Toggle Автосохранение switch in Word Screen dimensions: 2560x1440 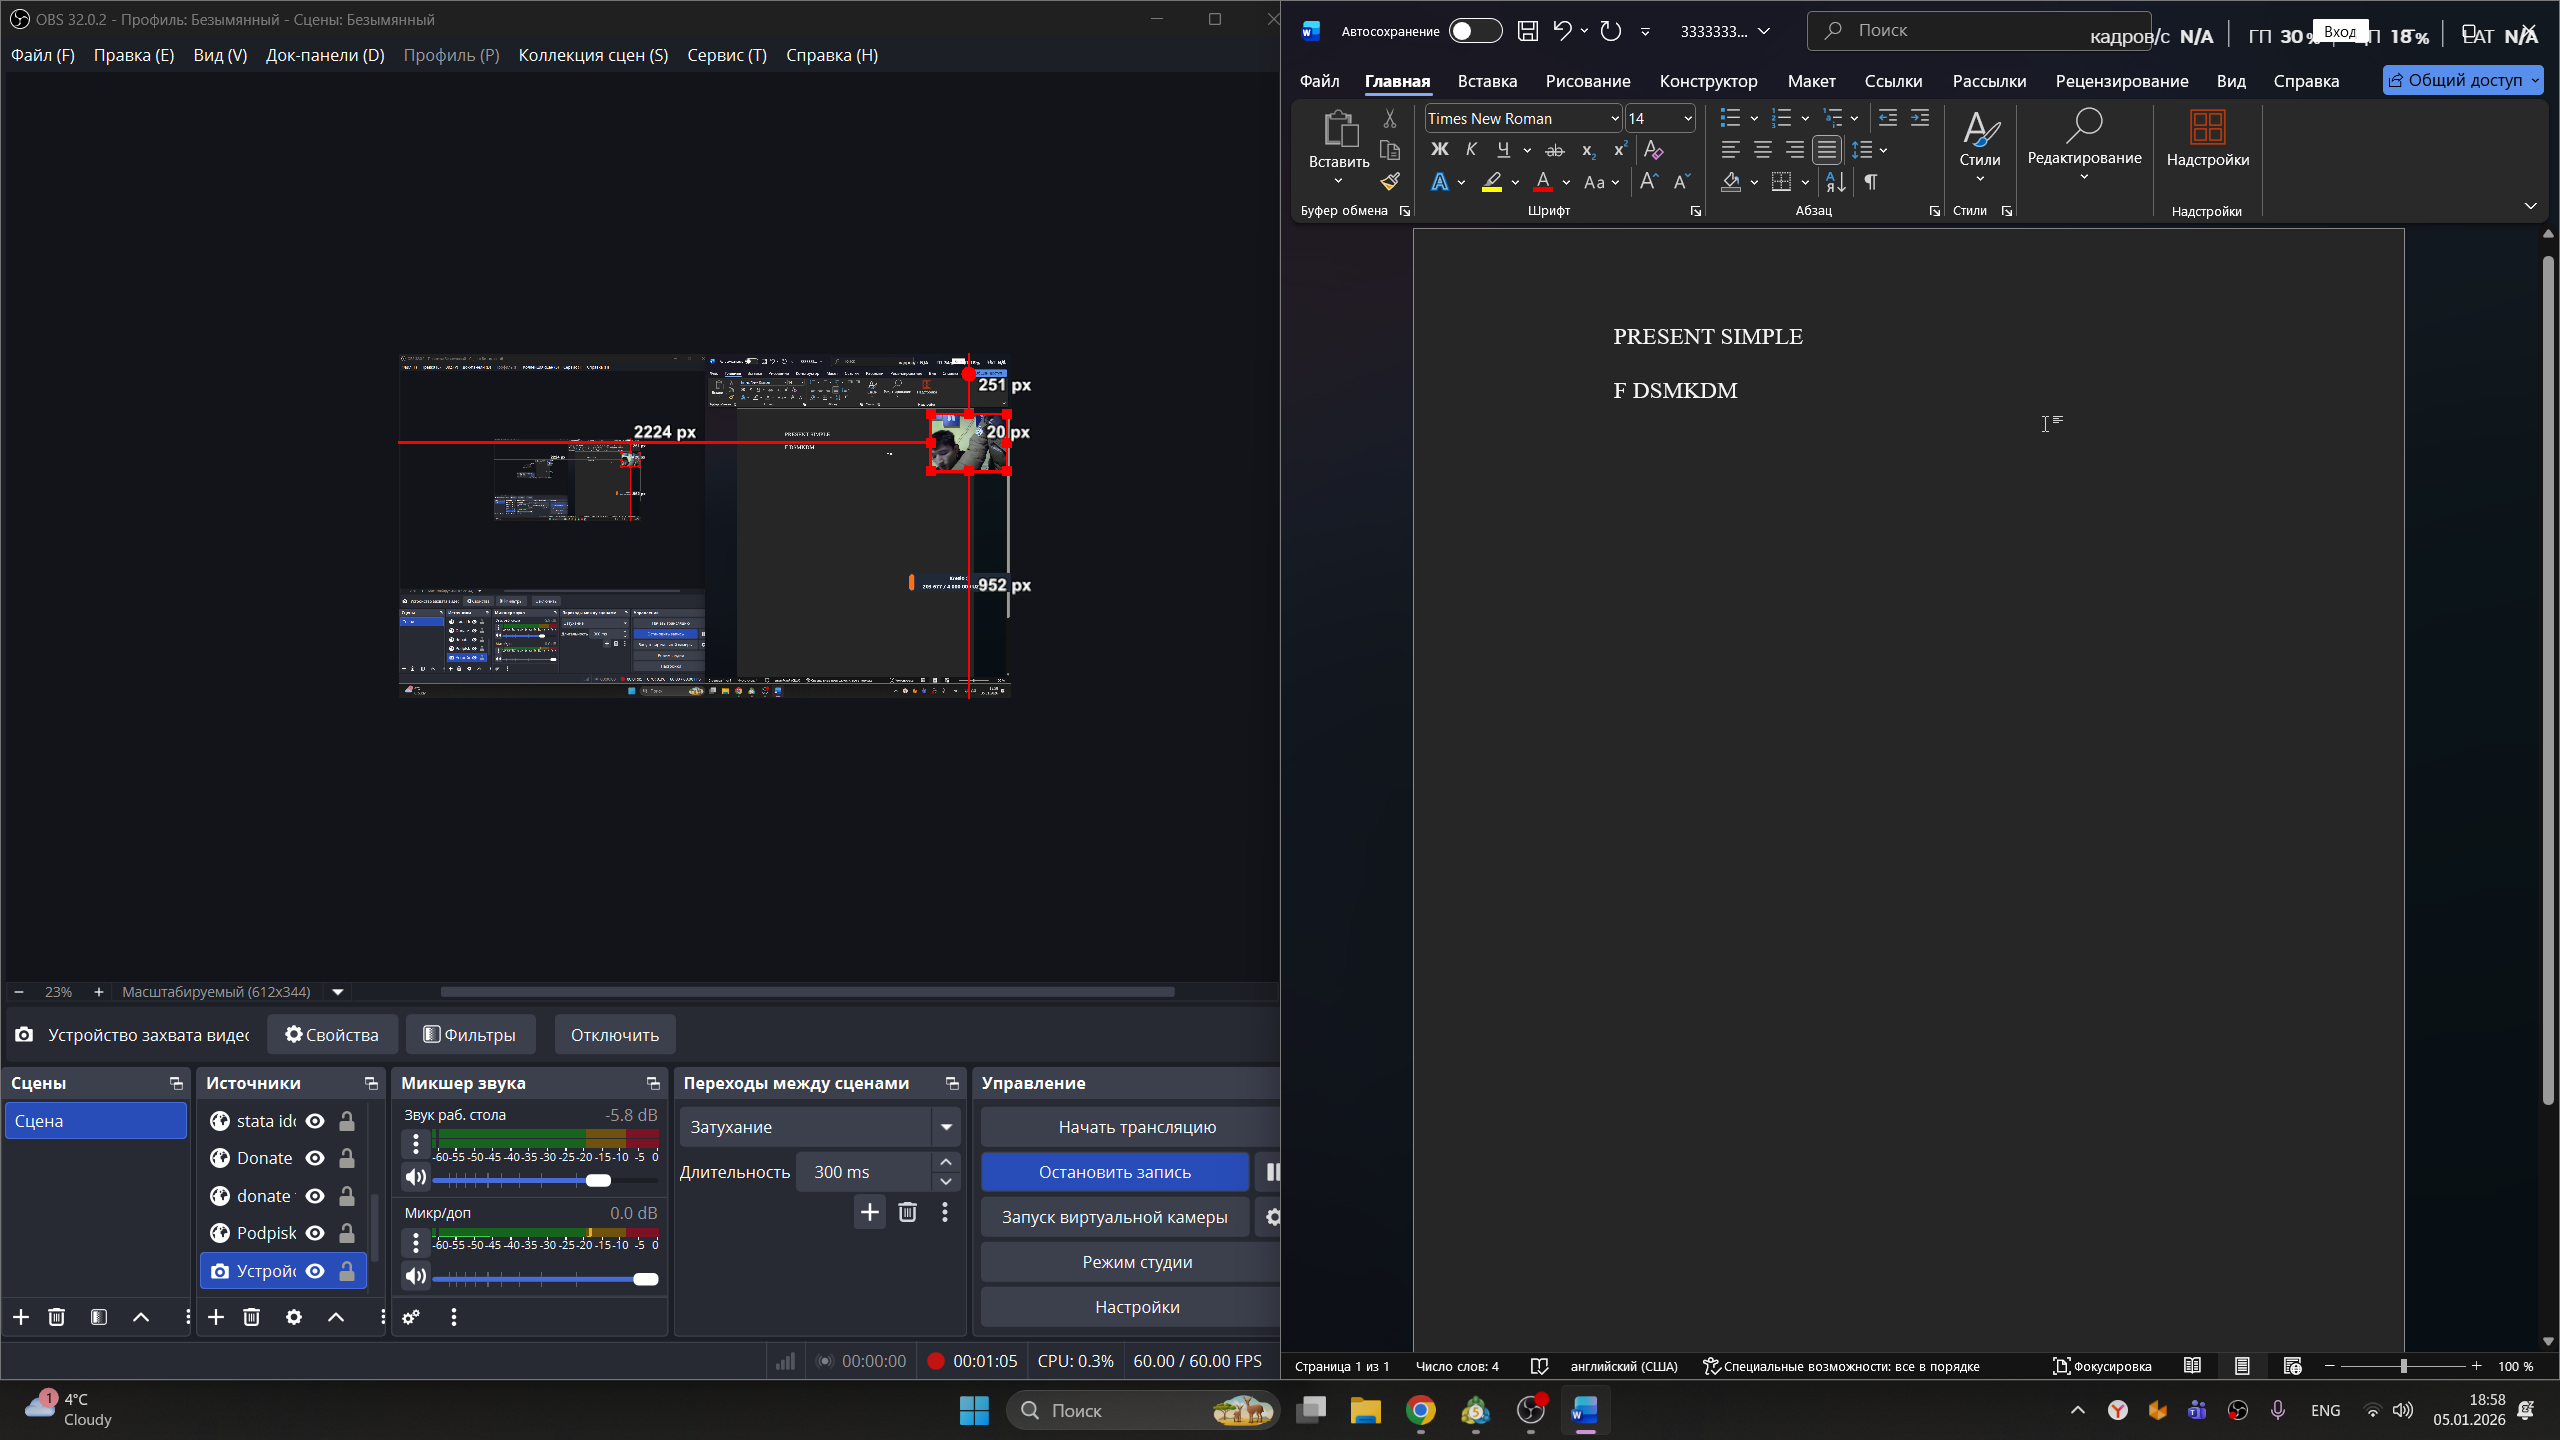(x=1474, y=31)
